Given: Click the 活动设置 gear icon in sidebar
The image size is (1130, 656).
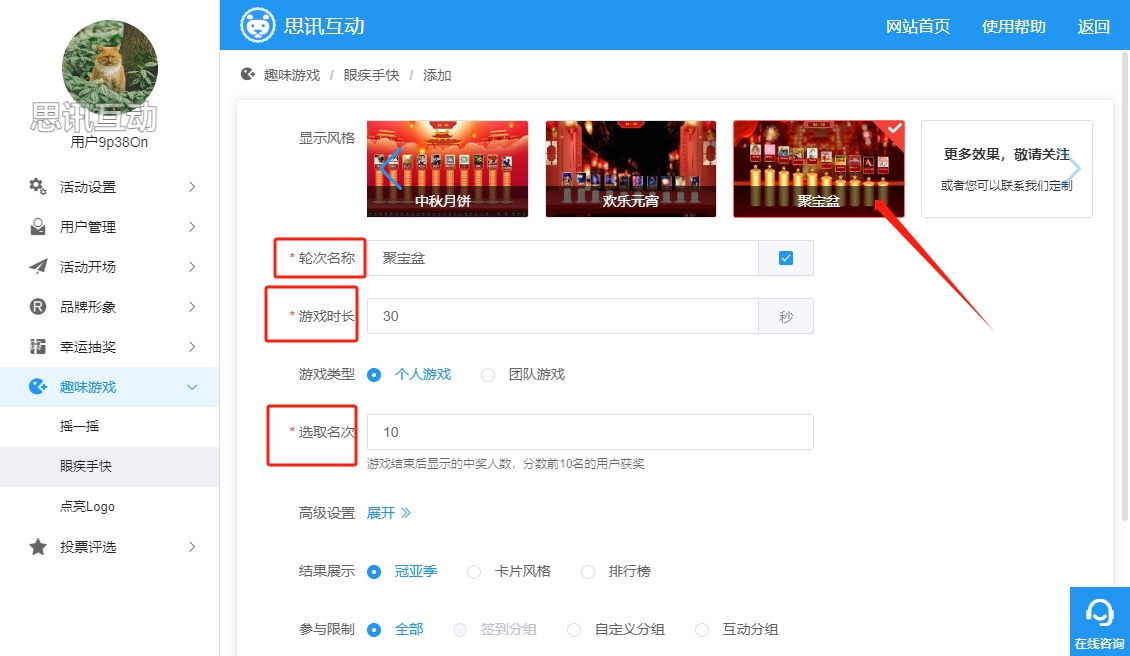Looking at the screenshot, I should (x=38, y=187).
